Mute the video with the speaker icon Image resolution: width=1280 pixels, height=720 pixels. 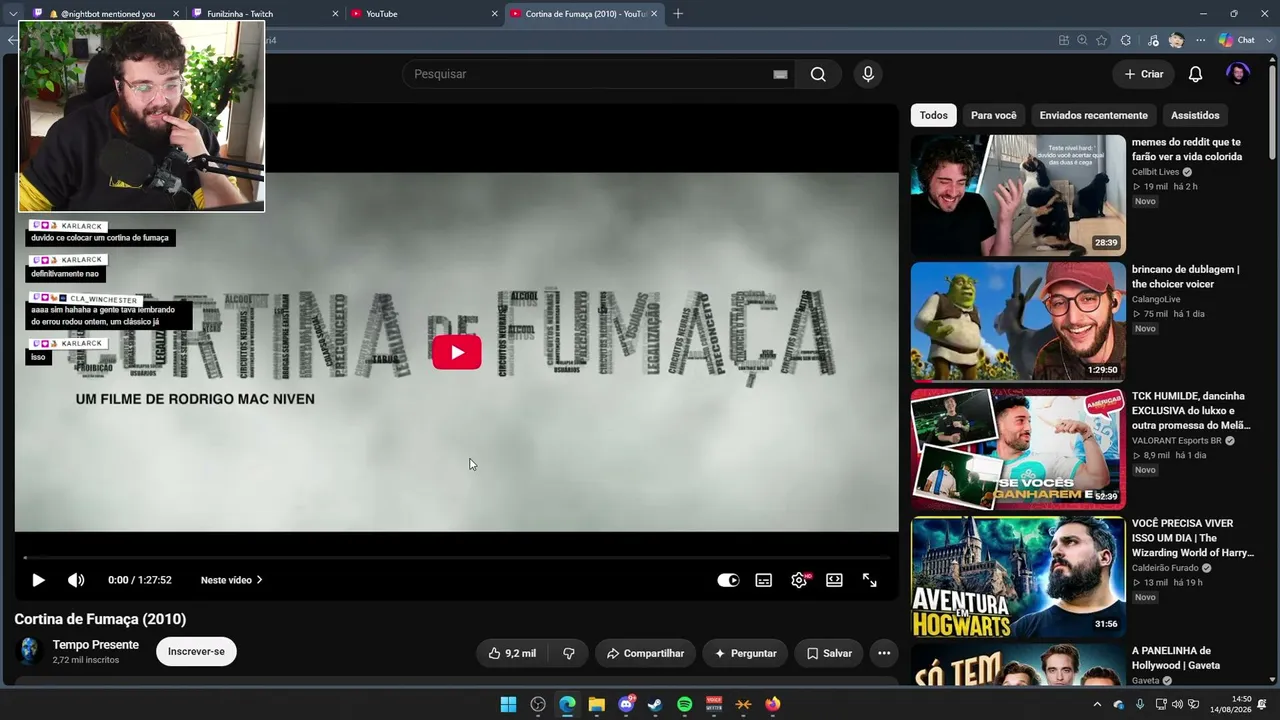(x=76, y=580)
